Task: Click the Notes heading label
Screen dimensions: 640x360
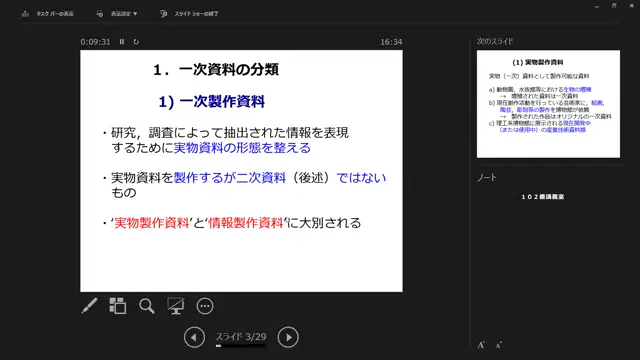Action: [x=487, y=177]
